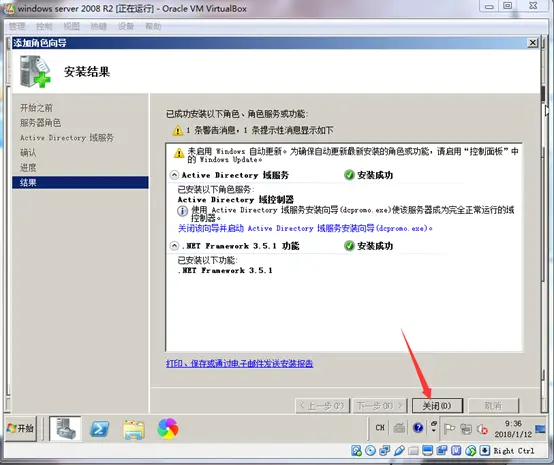
Task: Click the language bar keyboard icon
Action: coord(399,428)
